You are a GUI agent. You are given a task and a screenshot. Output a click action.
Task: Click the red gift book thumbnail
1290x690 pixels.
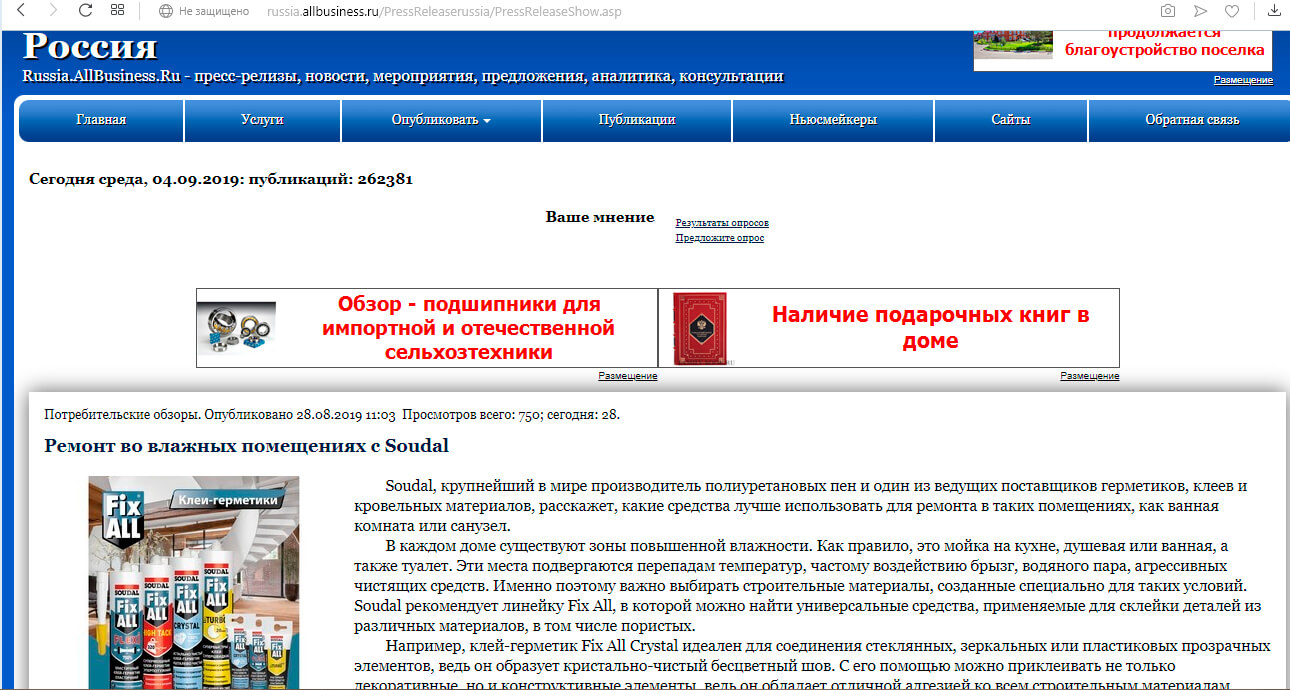[x=699, y=328]
